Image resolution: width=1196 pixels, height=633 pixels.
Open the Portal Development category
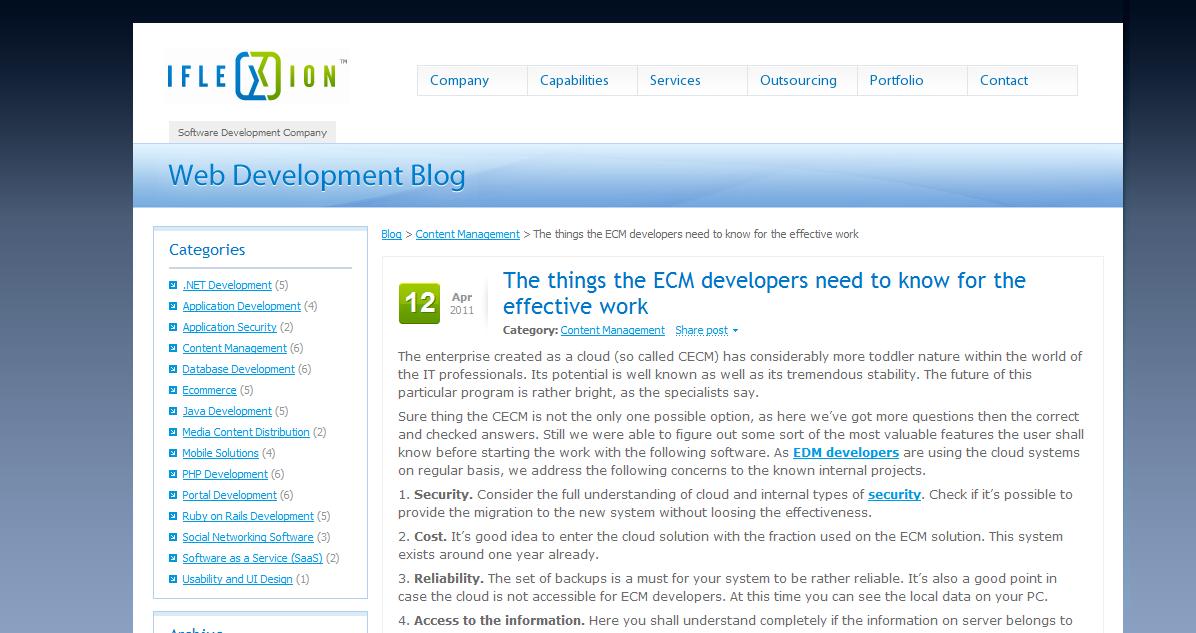tap(229, 495)
